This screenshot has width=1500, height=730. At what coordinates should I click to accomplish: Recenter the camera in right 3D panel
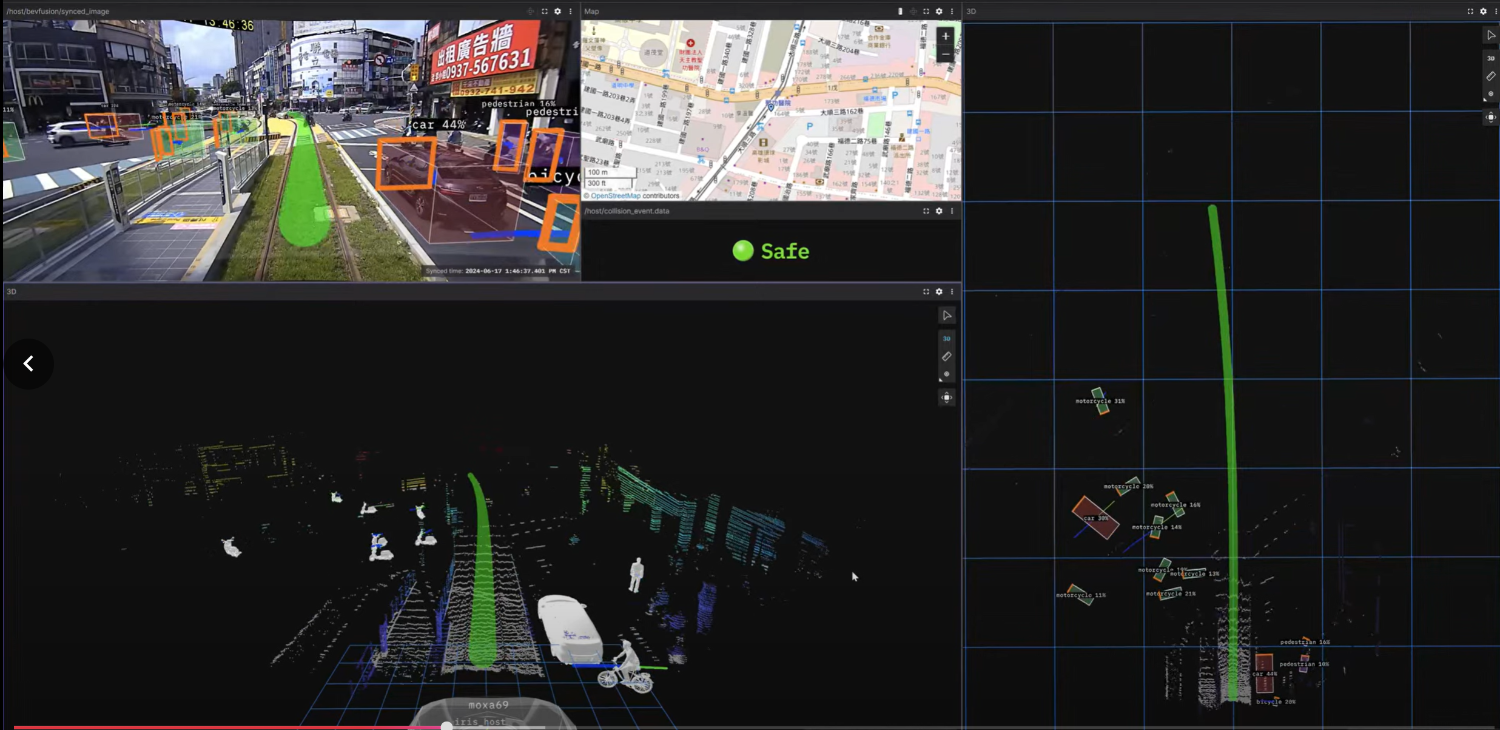coord(1491,117)
